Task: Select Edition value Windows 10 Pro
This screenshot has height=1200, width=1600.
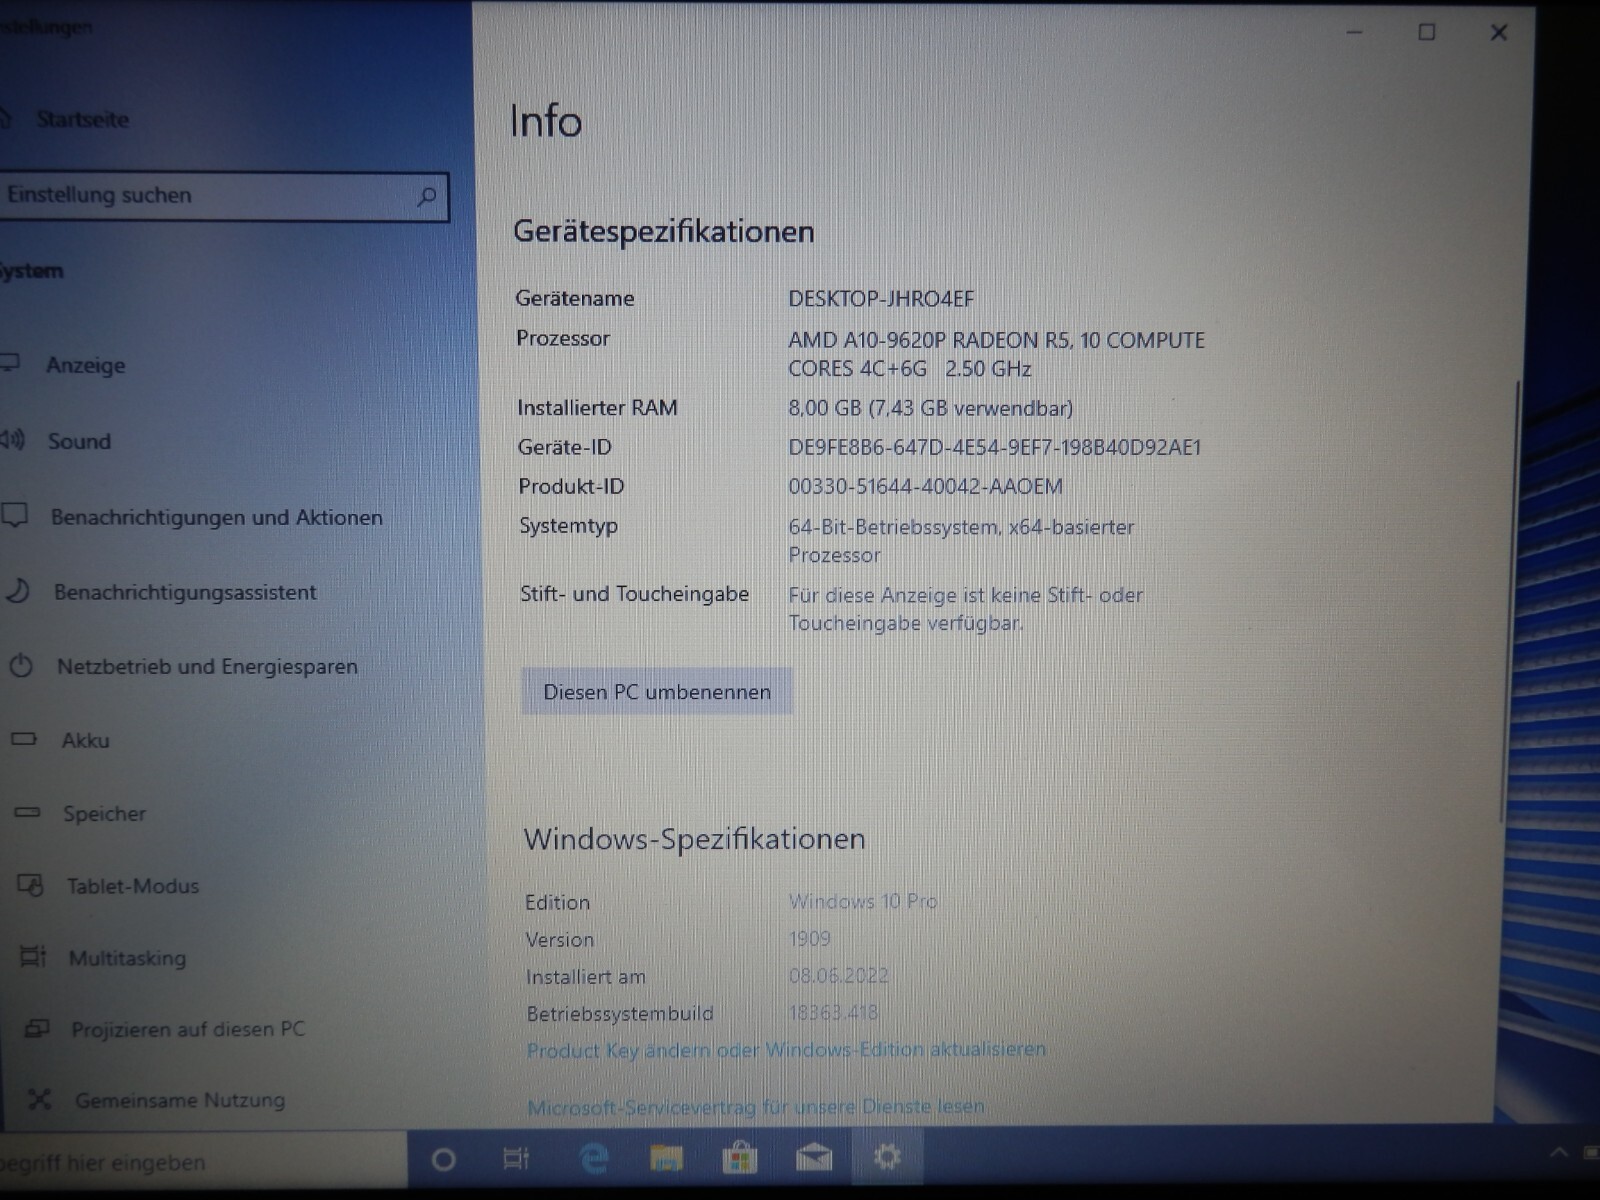Action: pyautogui.click(x=863, y=901)
